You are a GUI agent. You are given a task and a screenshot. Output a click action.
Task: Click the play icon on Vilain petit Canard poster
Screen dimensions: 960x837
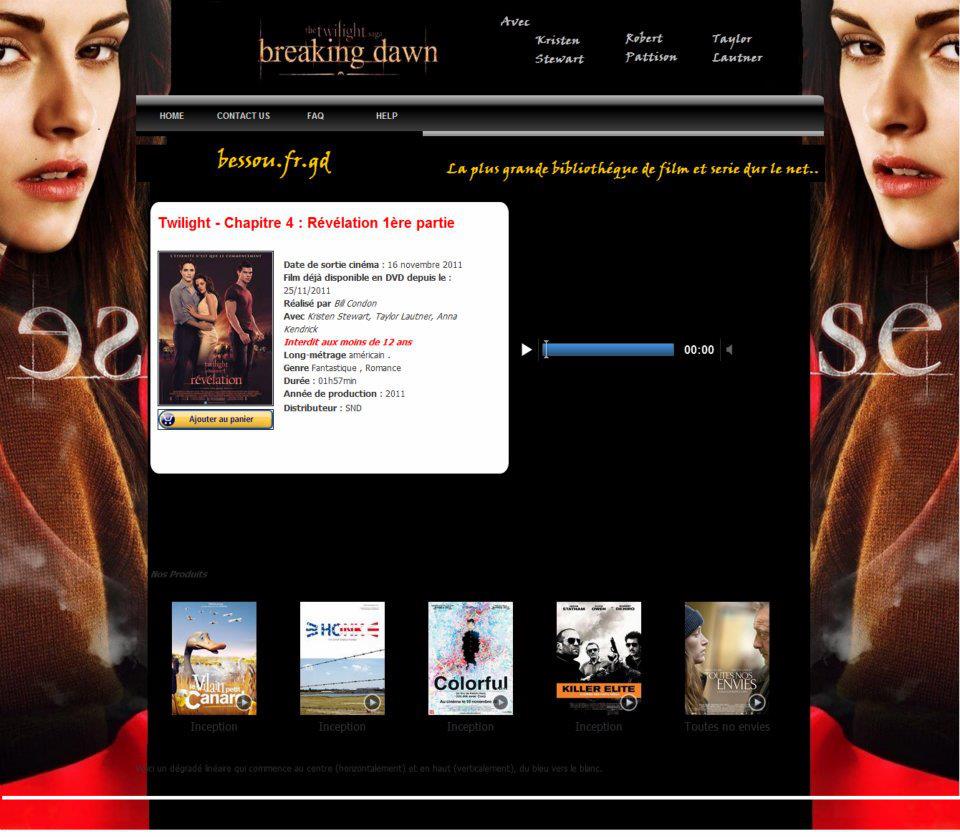click(x=243, y=702)
